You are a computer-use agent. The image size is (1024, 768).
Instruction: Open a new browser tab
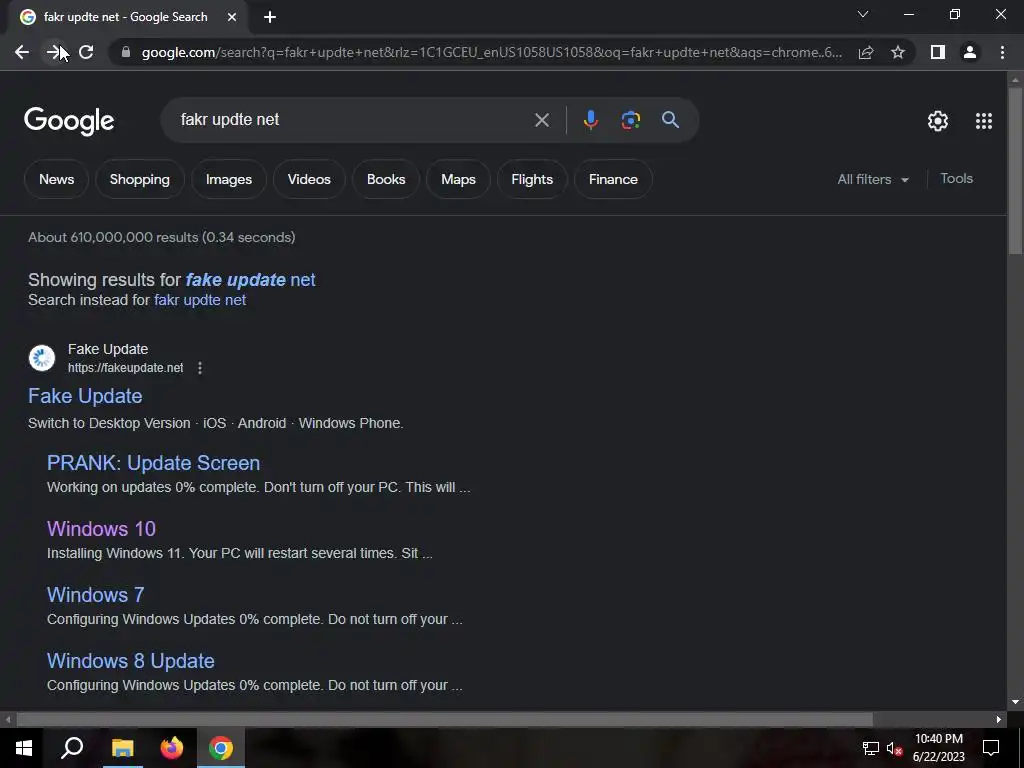270,18
